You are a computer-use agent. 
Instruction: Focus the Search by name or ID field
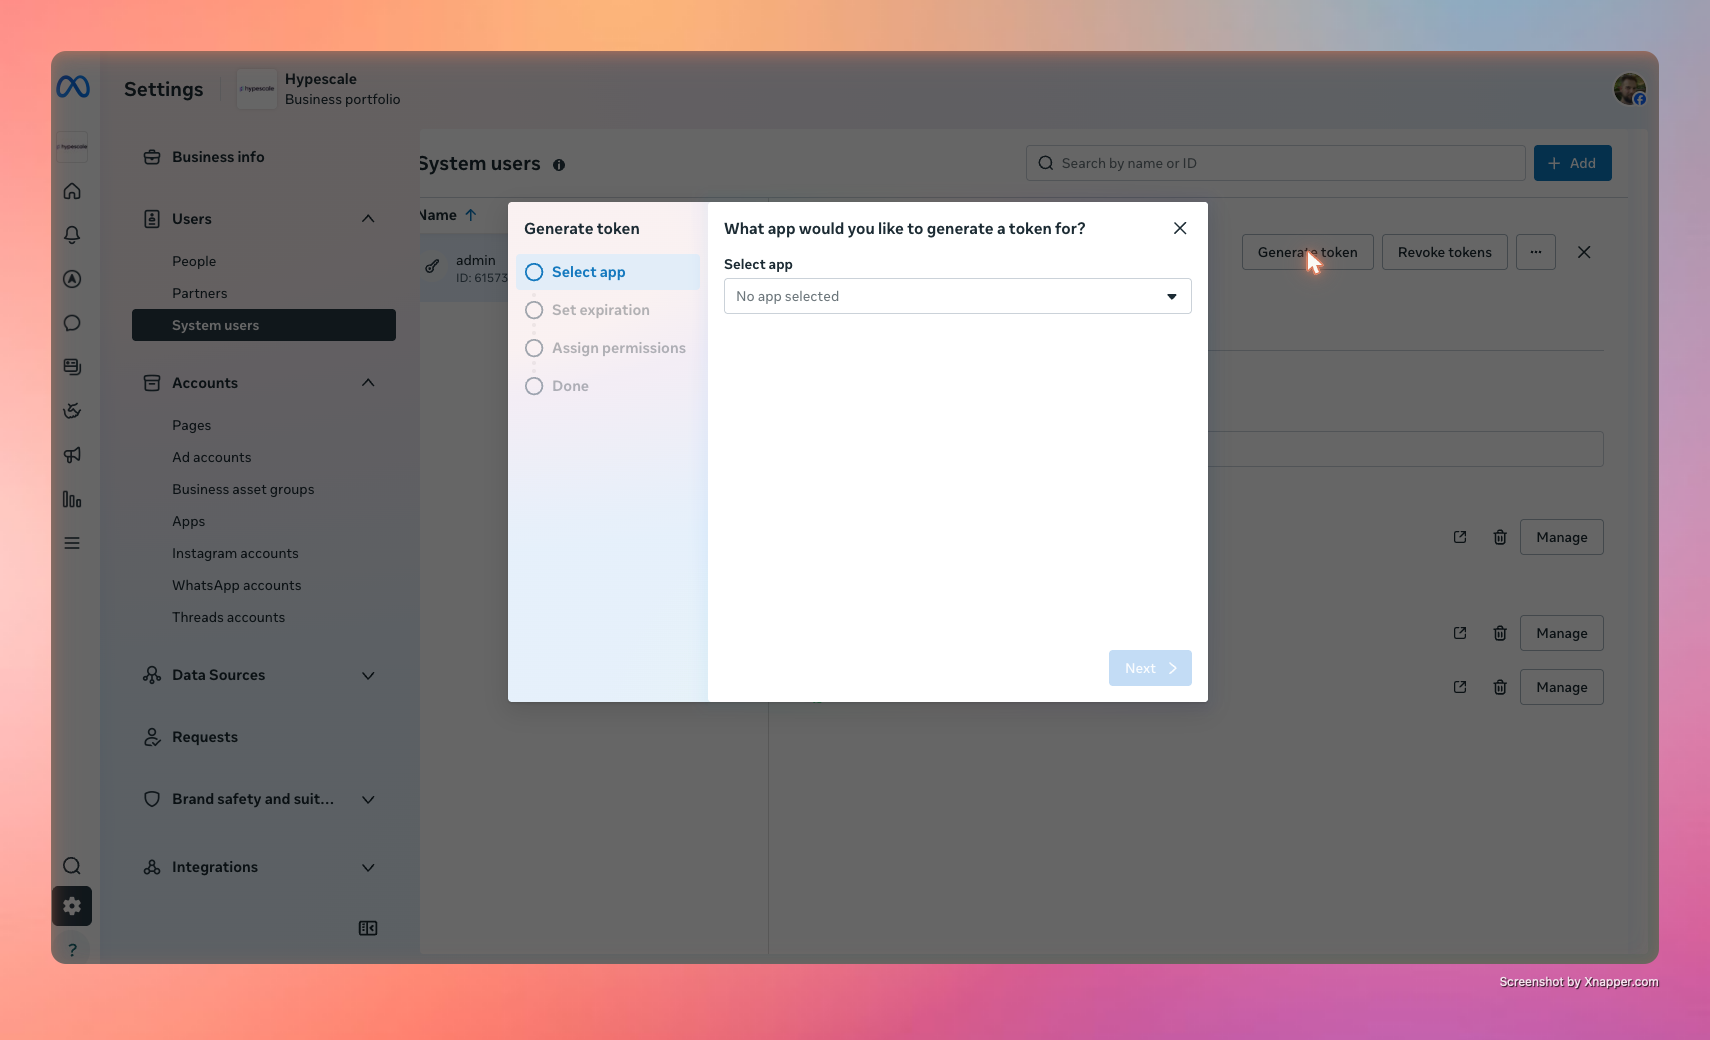[x=1276, y=163]
